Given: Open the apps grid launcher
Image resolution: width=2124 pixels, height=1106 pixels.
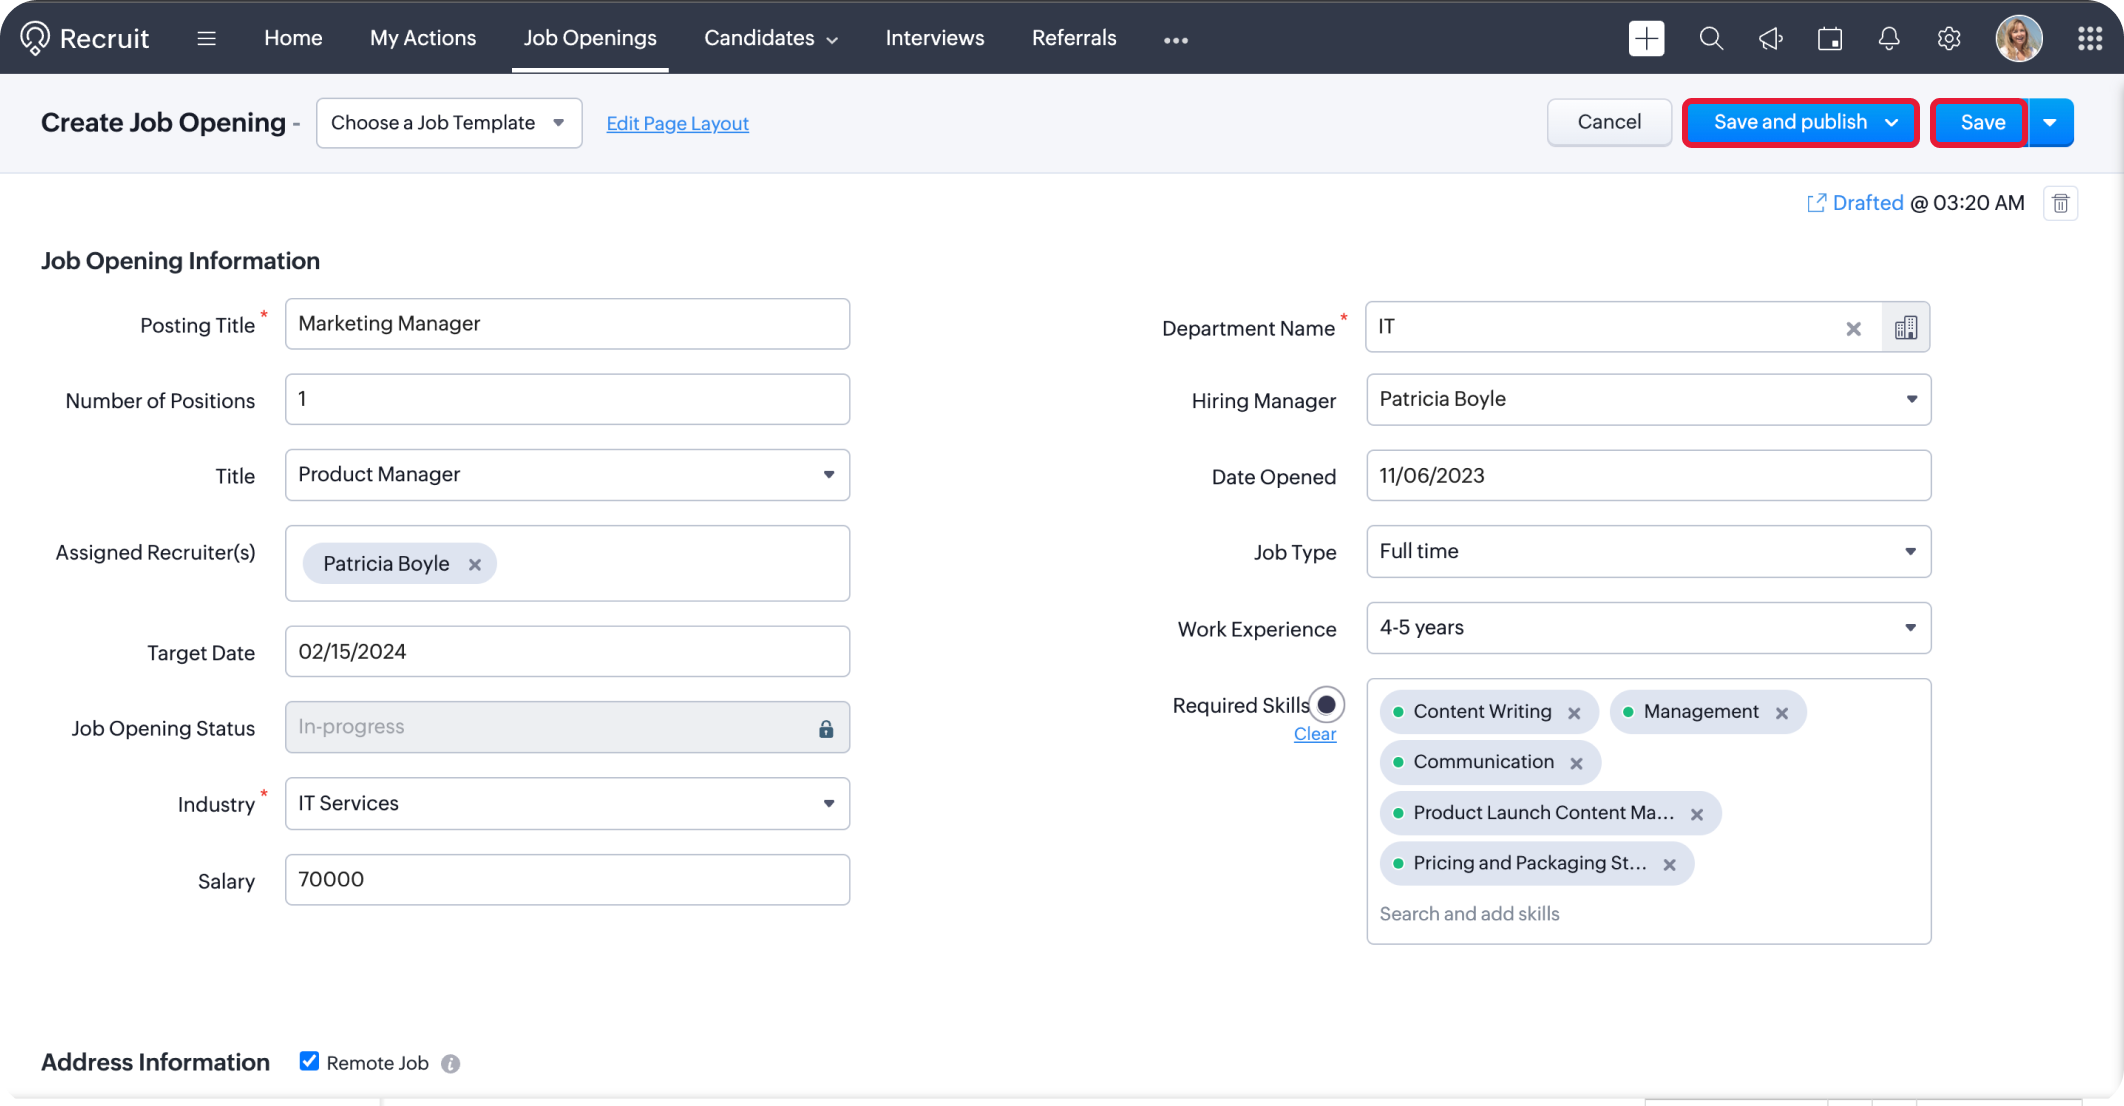Looking at the screenshot, I should click(2090, 39).
